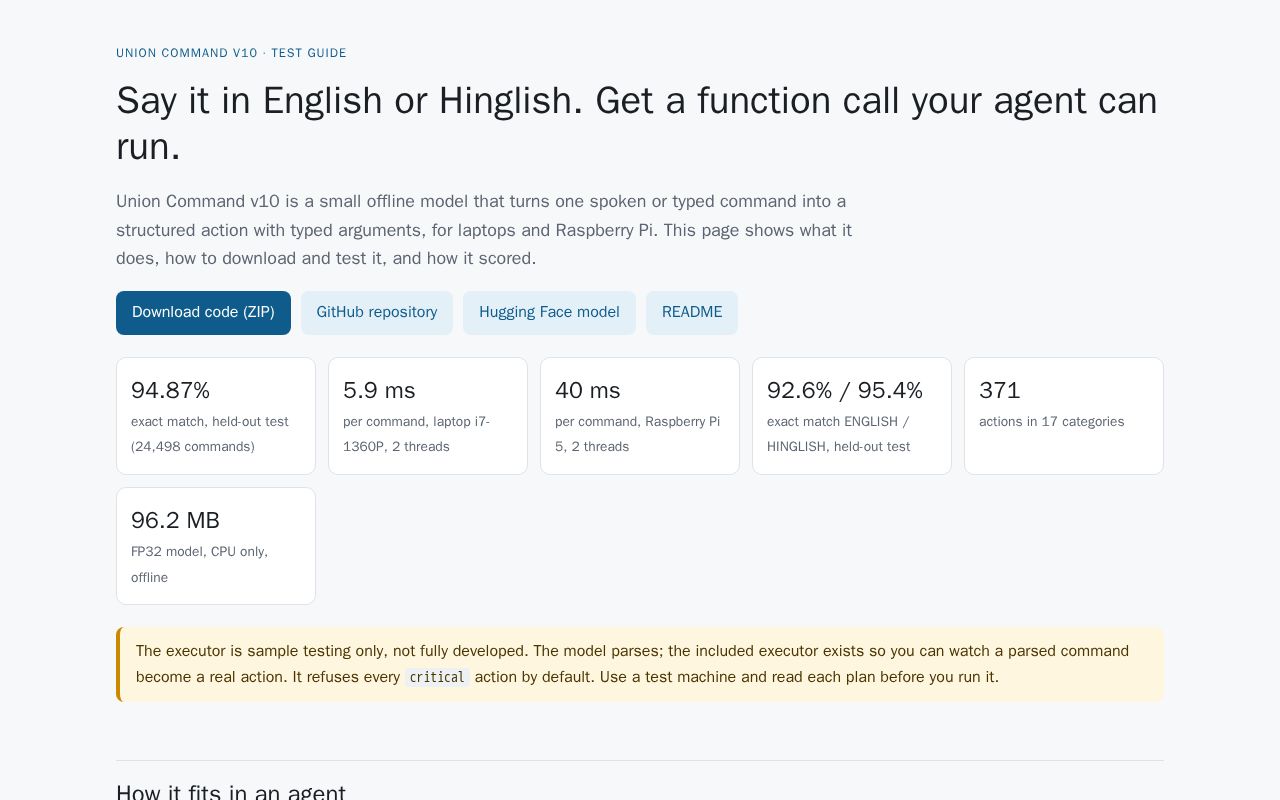Click the 92.6% / 95.4% stat value
This screenshot has height=800, width=1280.
click(x=845, y=390)
